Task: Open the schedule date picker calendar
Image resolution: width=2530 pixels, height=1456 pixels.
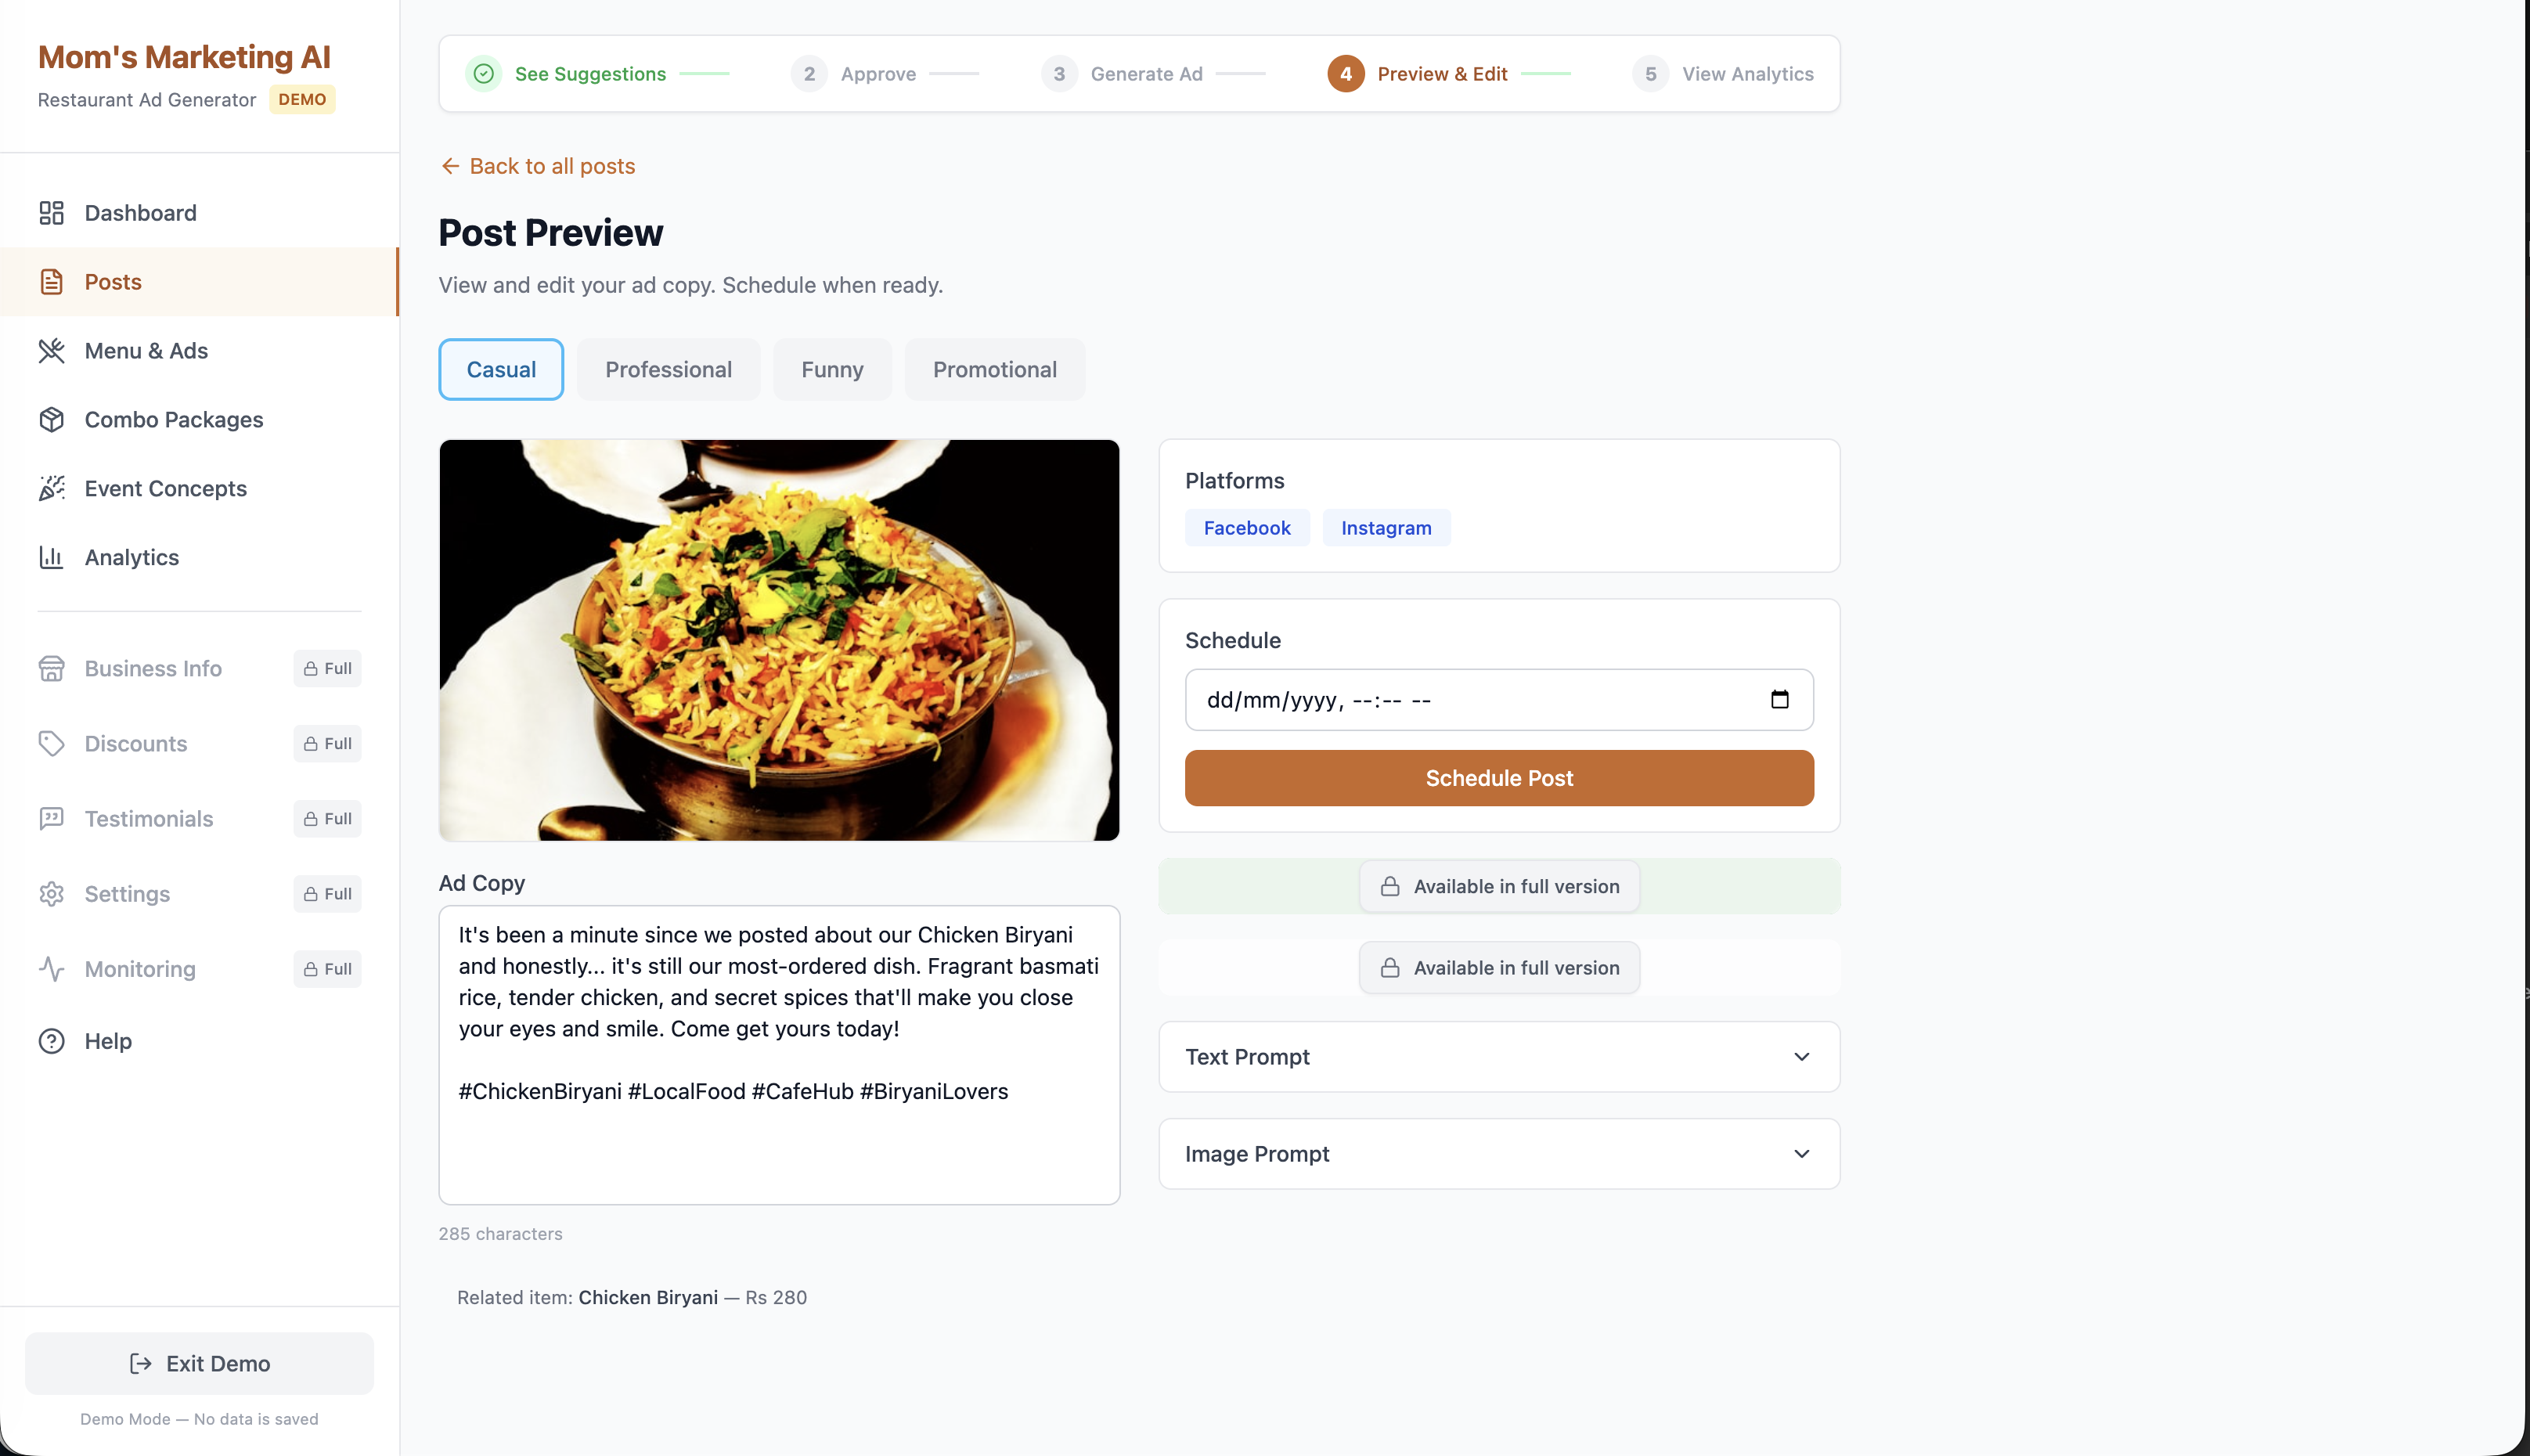Action: point(1782,699)
